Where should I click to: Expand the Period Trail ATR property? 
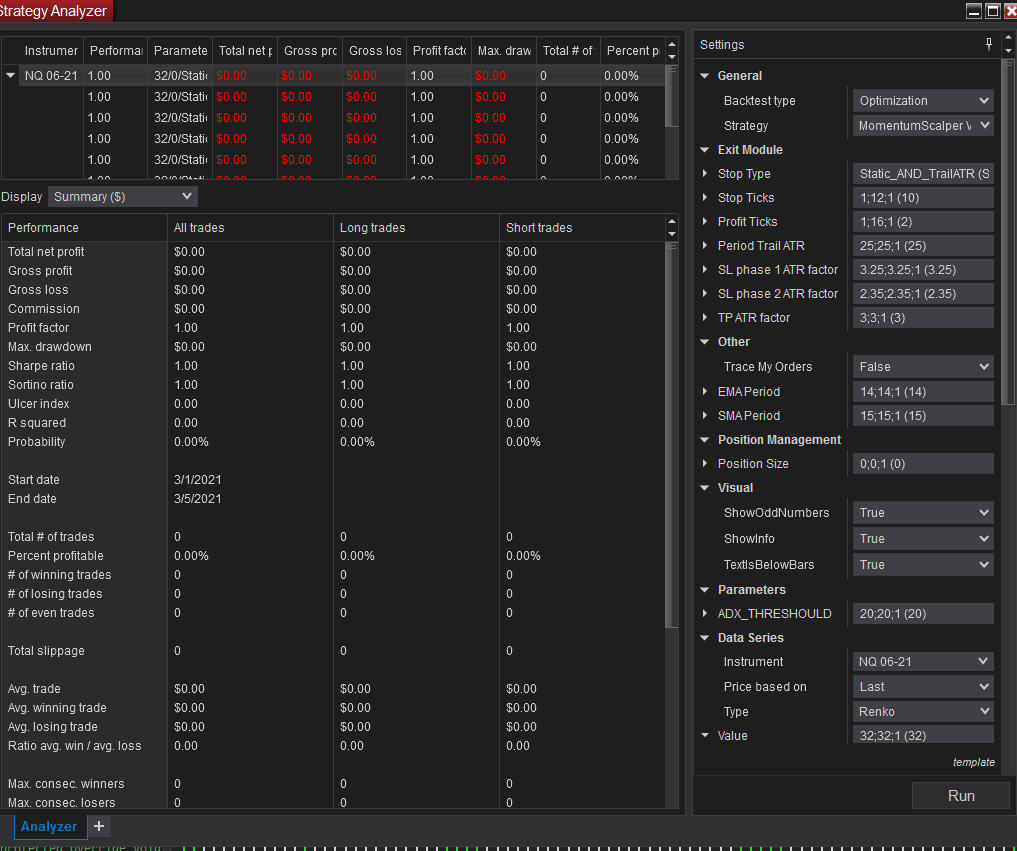click(705, 246)
